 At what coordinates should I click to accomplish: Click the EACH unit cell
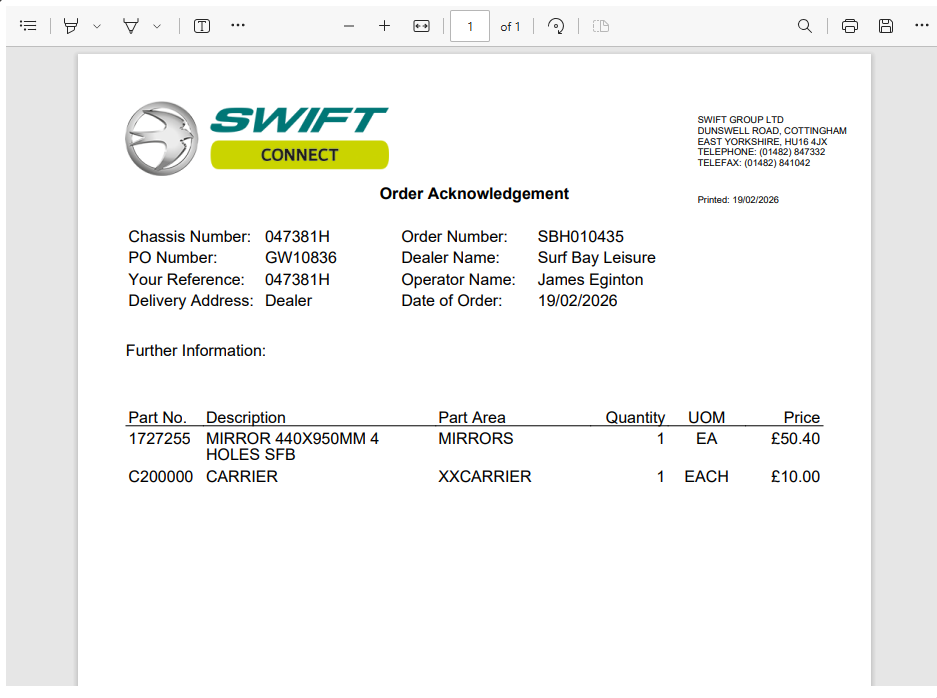pyautogui.click(x=706, y=477)
